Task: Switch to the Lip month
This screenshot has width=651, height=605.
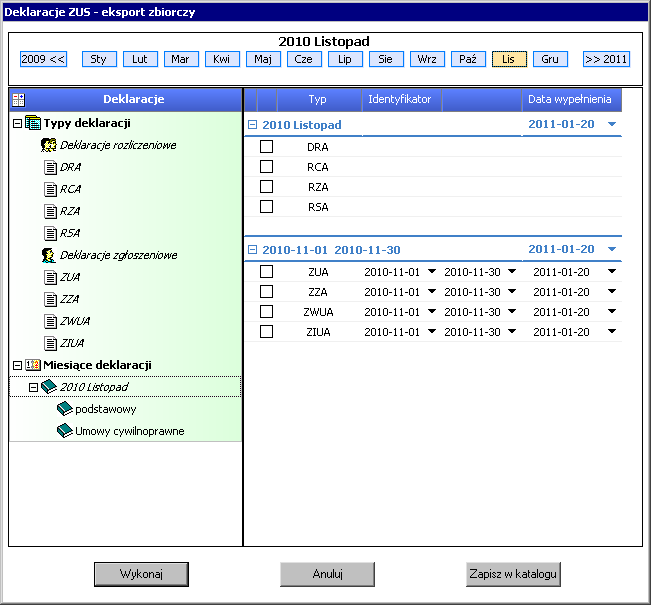Action: point(345,59)
